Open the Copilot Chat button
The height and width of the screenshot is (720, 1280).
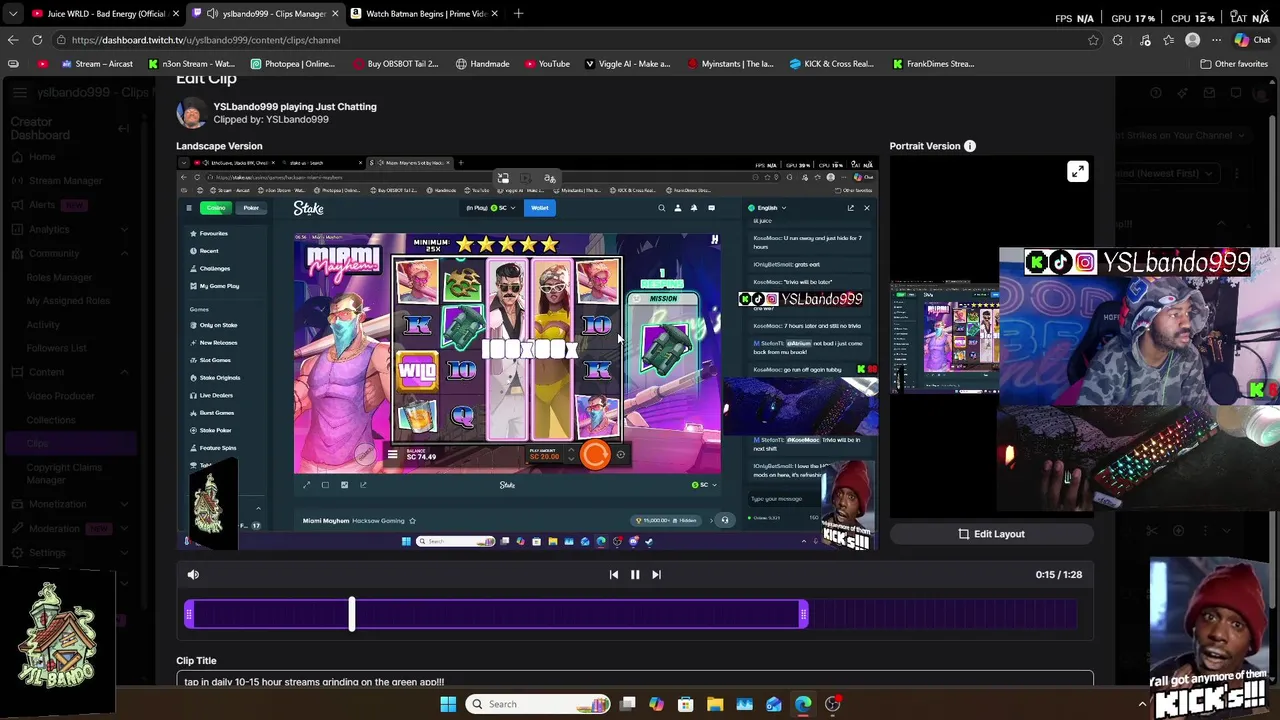[1252, 40]
